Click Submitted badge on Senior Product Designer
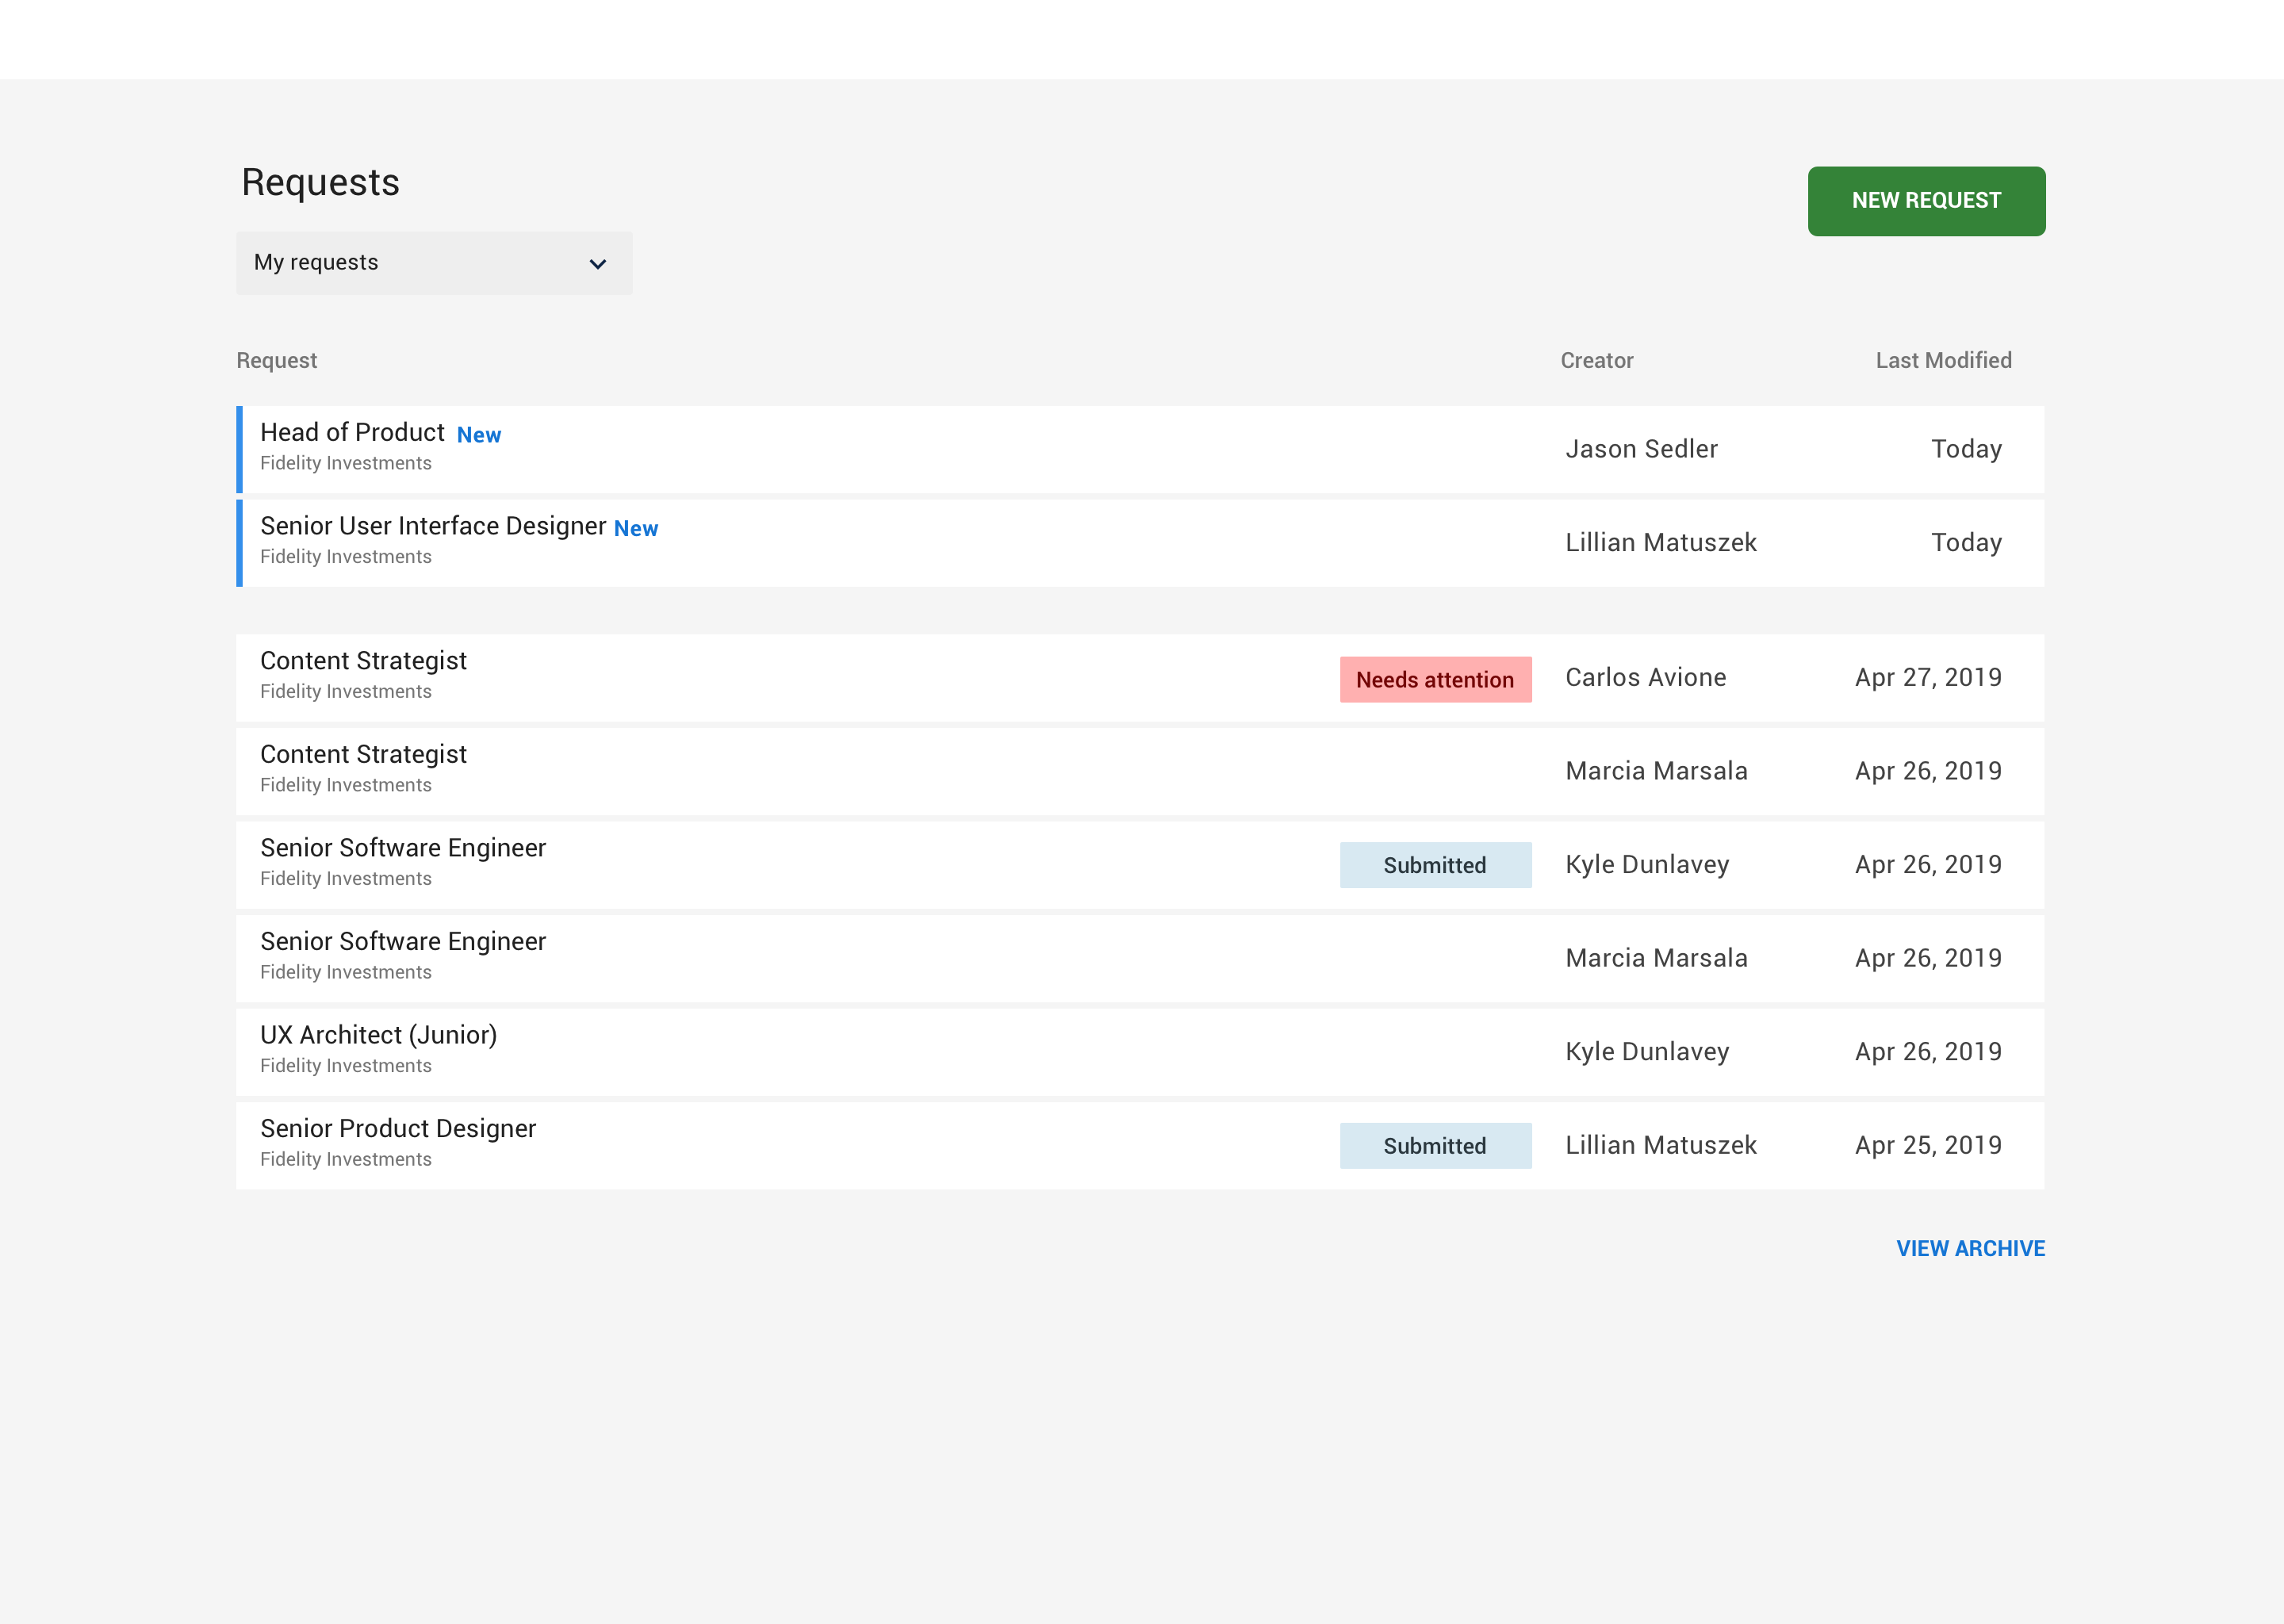 coord(1434,1146)
